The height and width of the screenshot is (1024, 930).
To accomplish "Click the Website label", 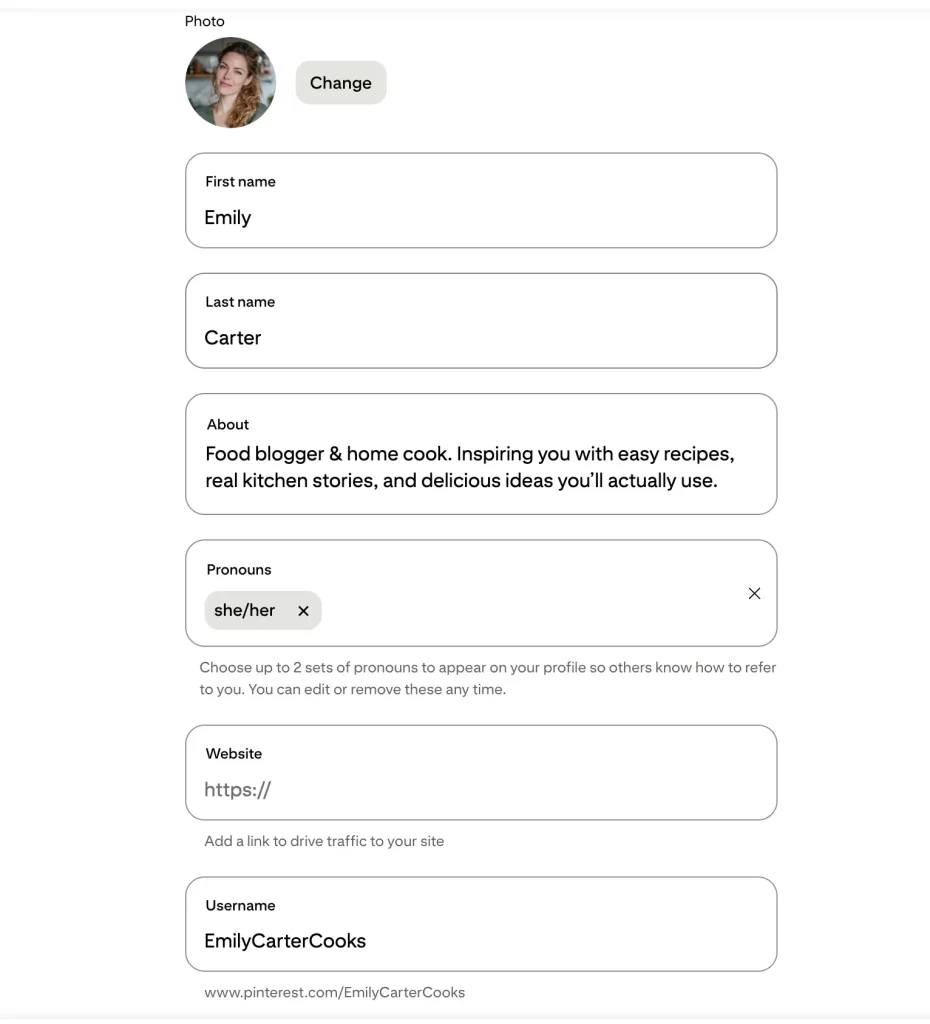I will coord(234,754).
